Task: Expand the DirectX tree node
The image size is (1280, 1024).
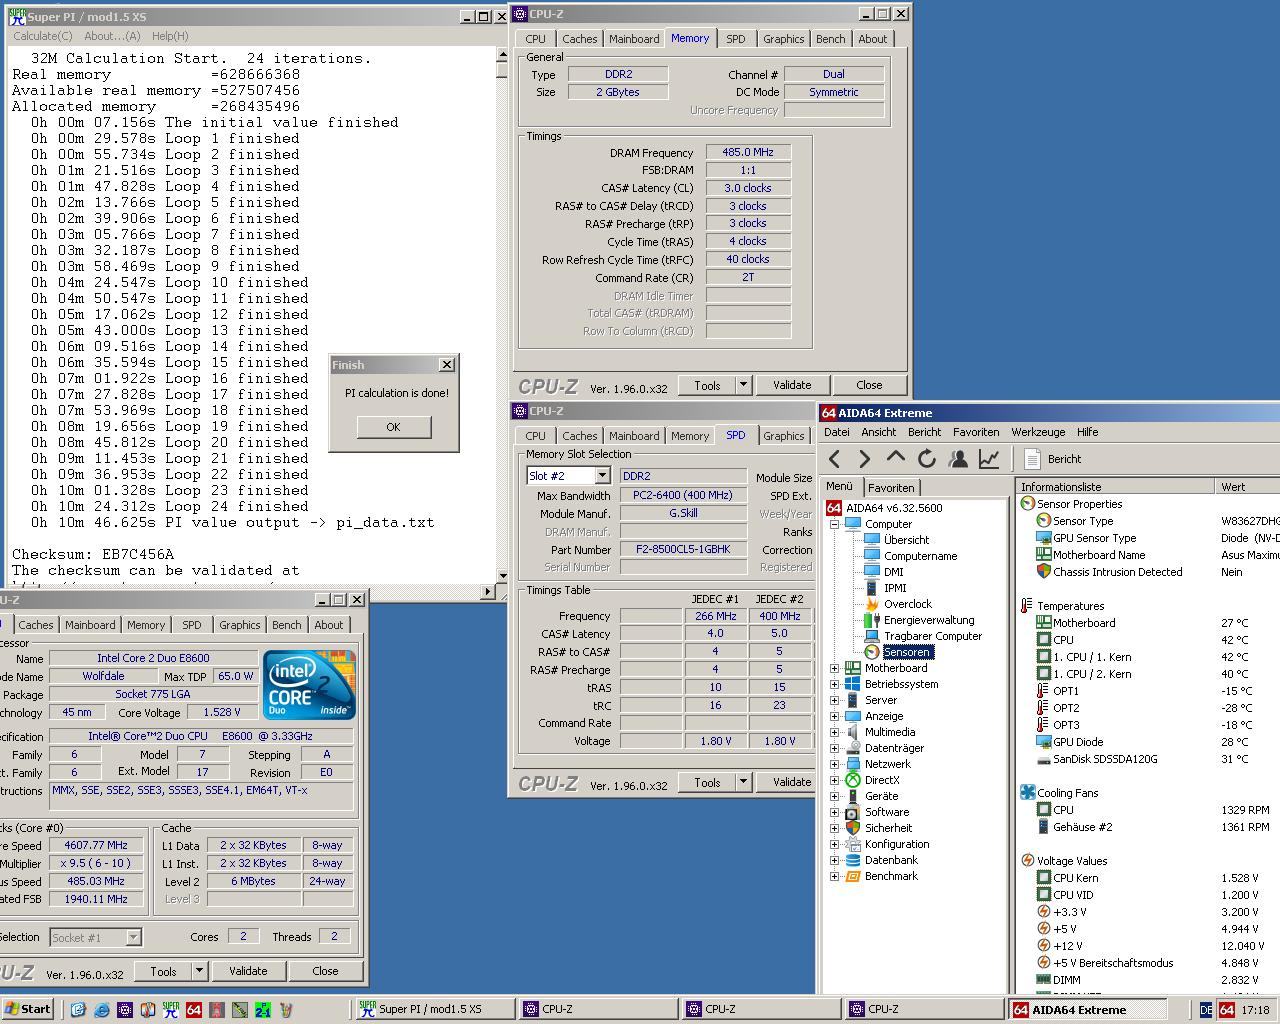Action: [835, 780]
